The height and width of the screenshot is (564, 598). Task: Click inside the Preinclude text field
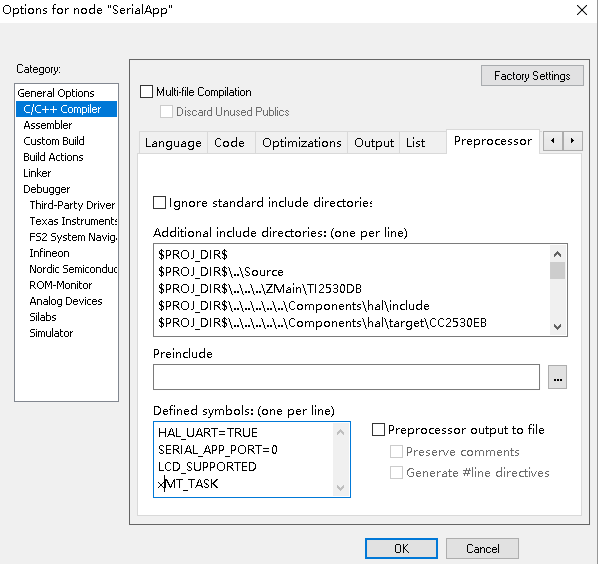pyautogui.click(x=346, y=377)
